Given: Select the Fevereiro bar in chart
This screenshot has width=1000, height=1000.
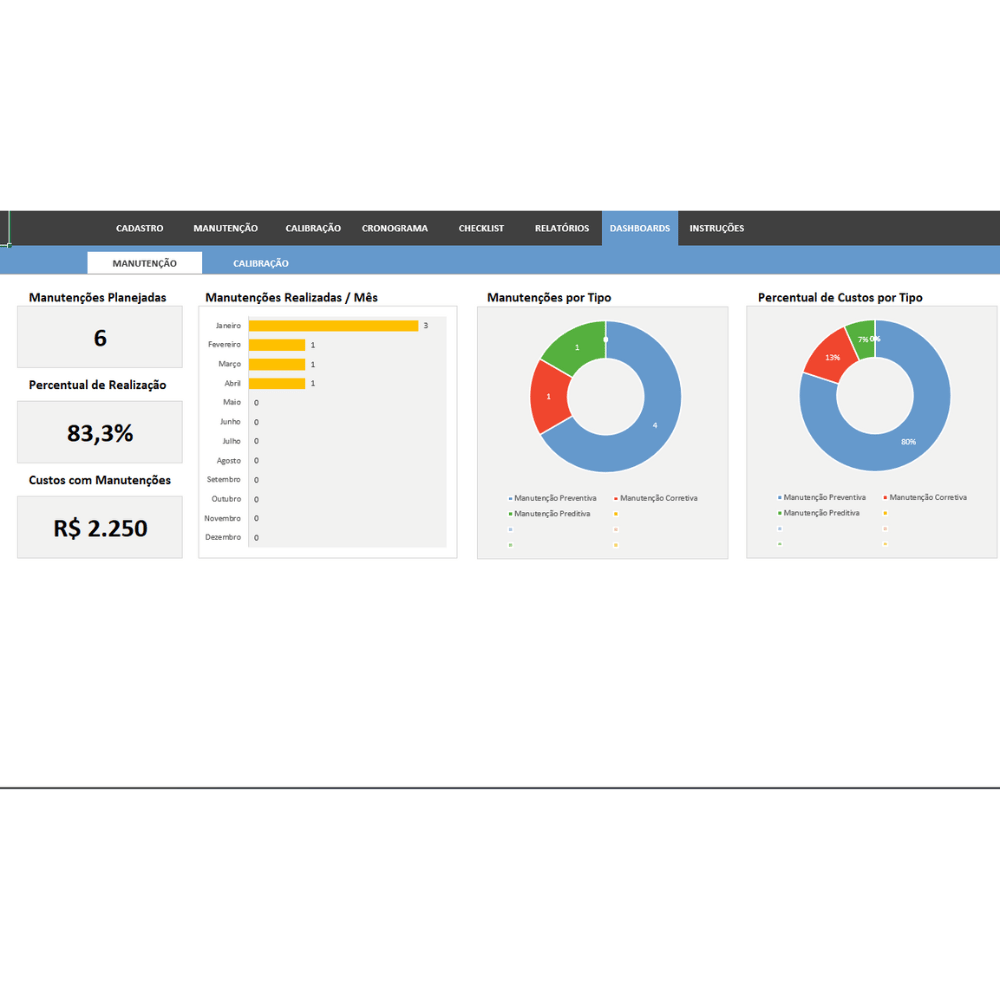Looking at the screenshot, I should pos(277,345).
